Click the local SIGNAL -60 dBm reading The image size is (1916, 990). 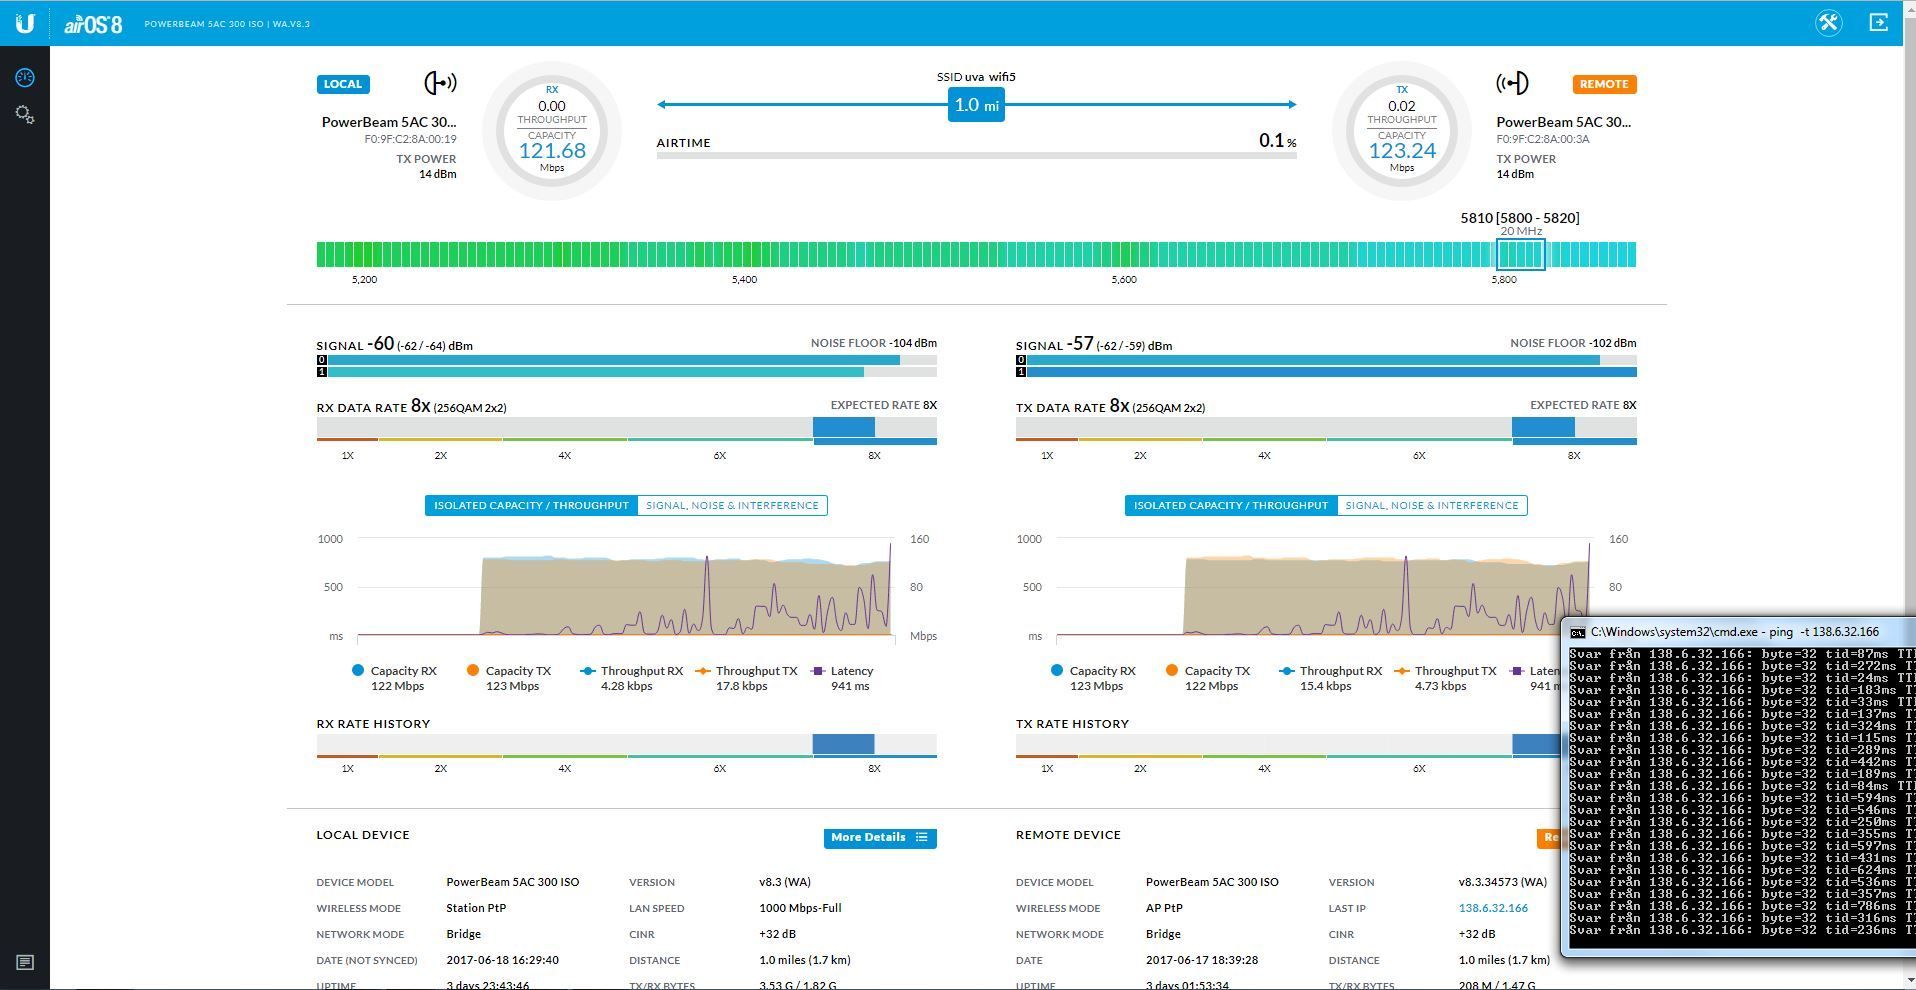[394, 344]
